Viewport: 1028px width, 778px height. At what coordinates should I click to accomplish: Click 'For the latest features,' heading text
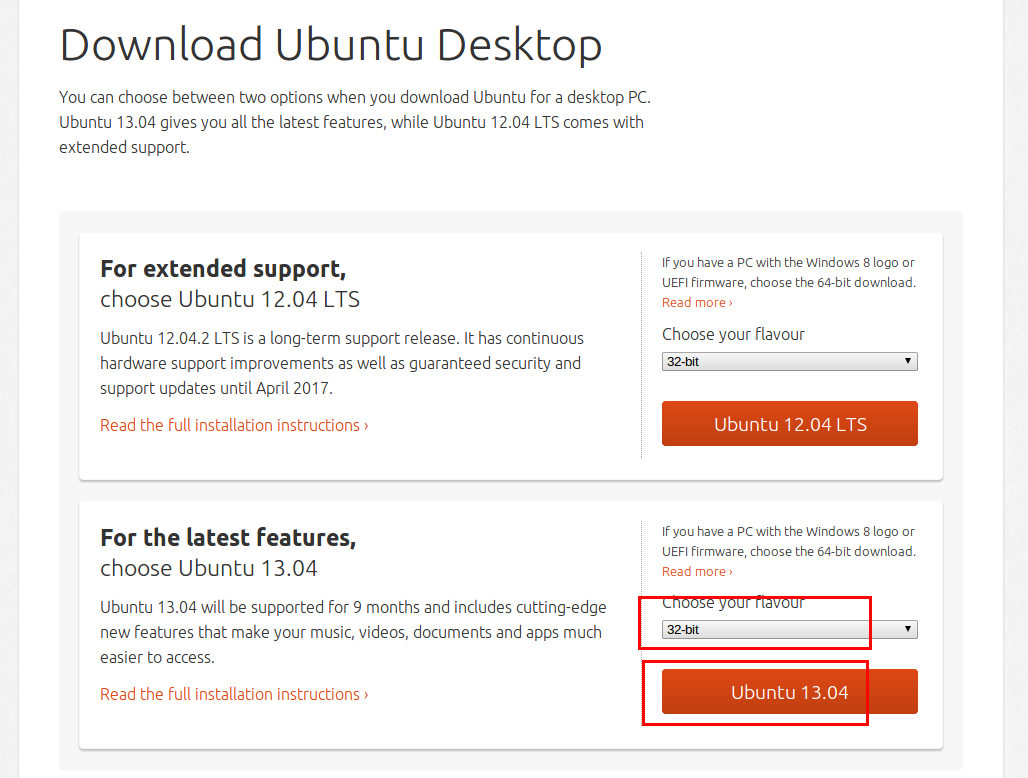tap(228, 537)
